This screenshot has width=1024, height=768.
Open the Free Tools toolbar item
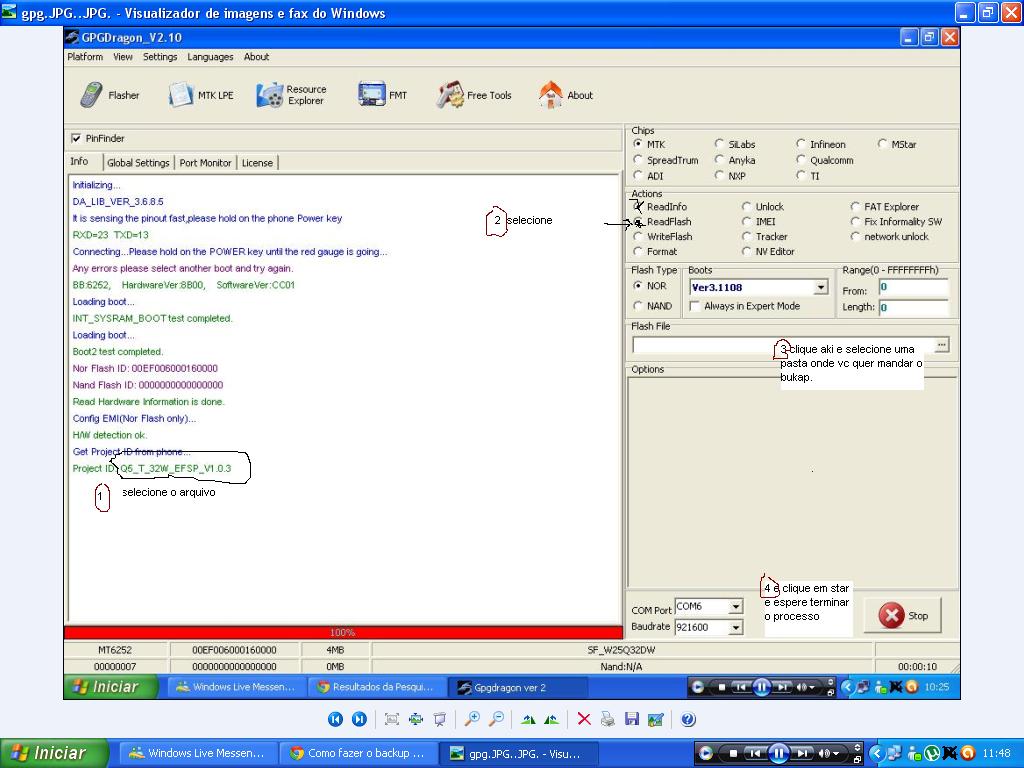[474, 95]
